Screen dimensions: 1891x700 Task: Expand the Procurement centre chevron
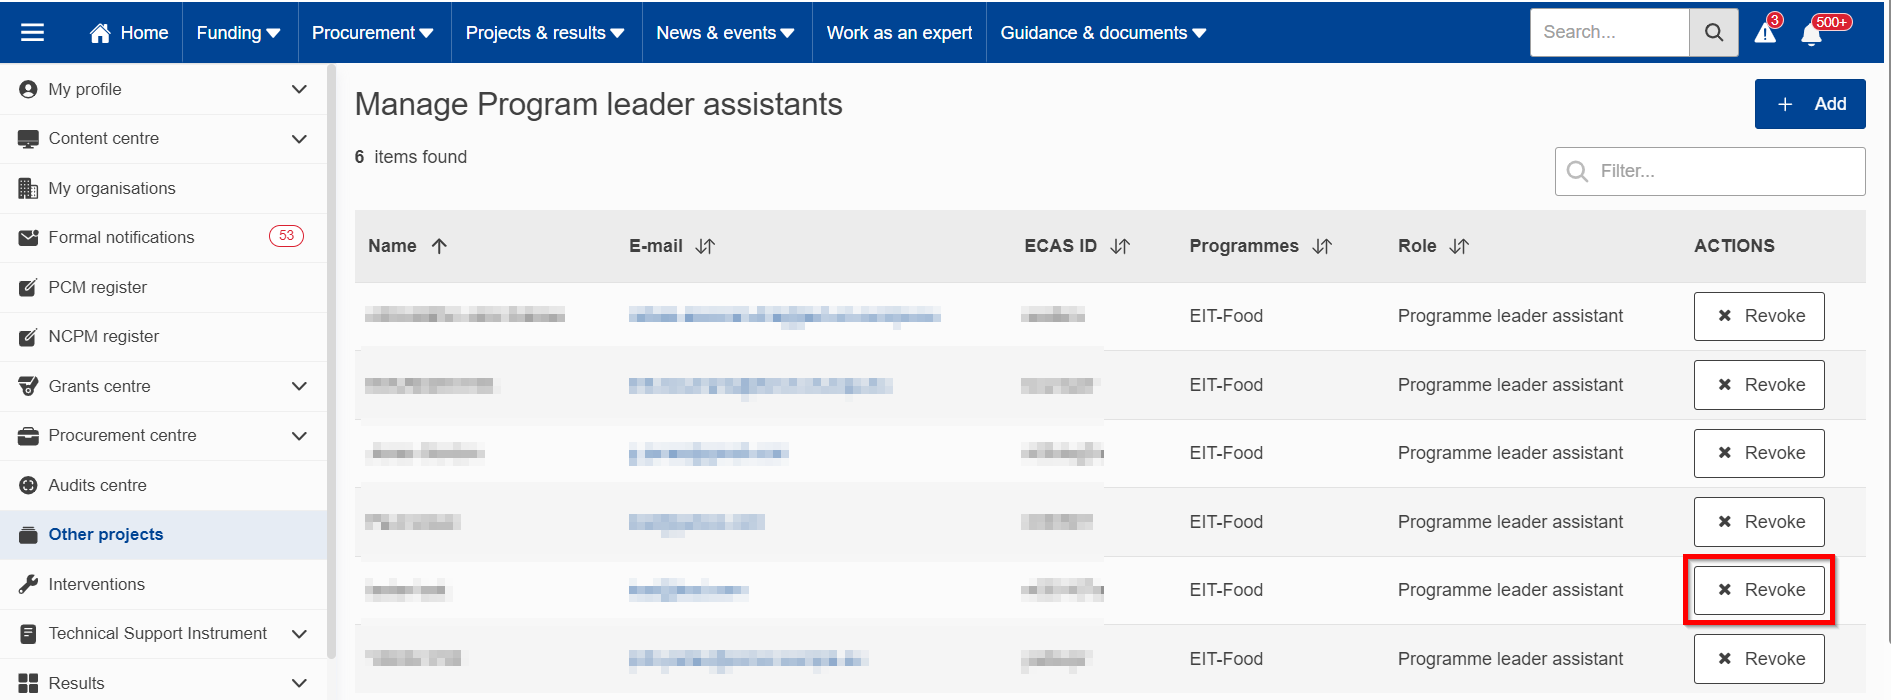point(299,436)
